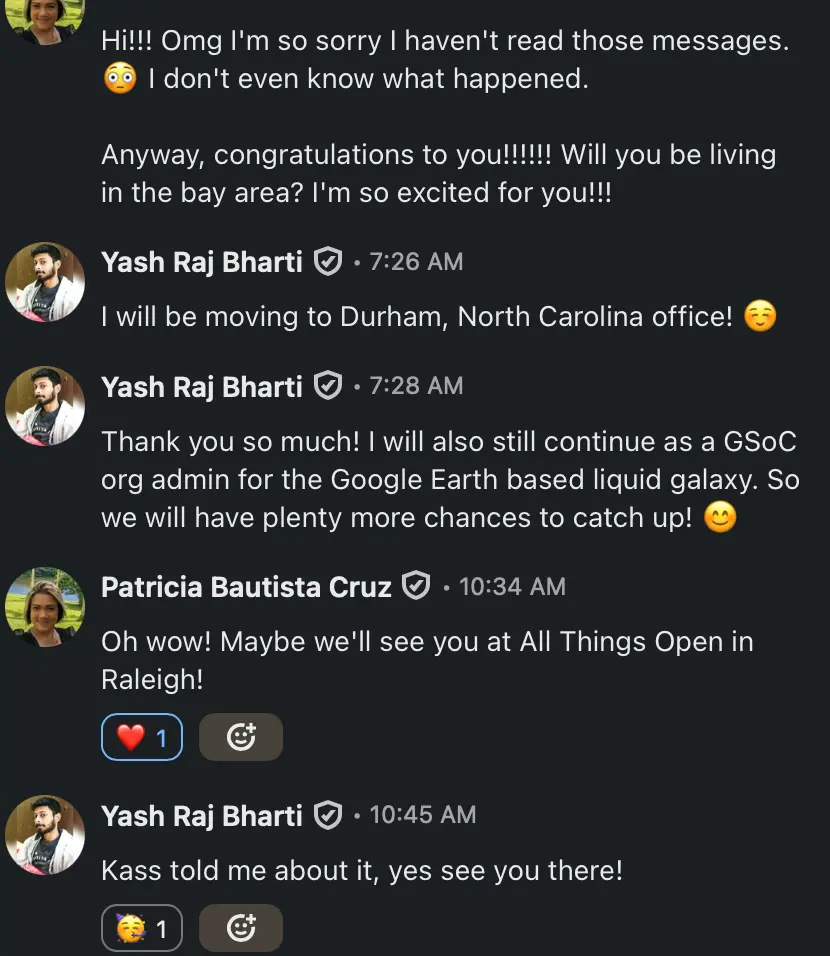Image resolution: width=830 pixels, height=956 pixels.
Task: Click Yash Raj Bharti name at 7:26 AM
Action: pos(202,262)
